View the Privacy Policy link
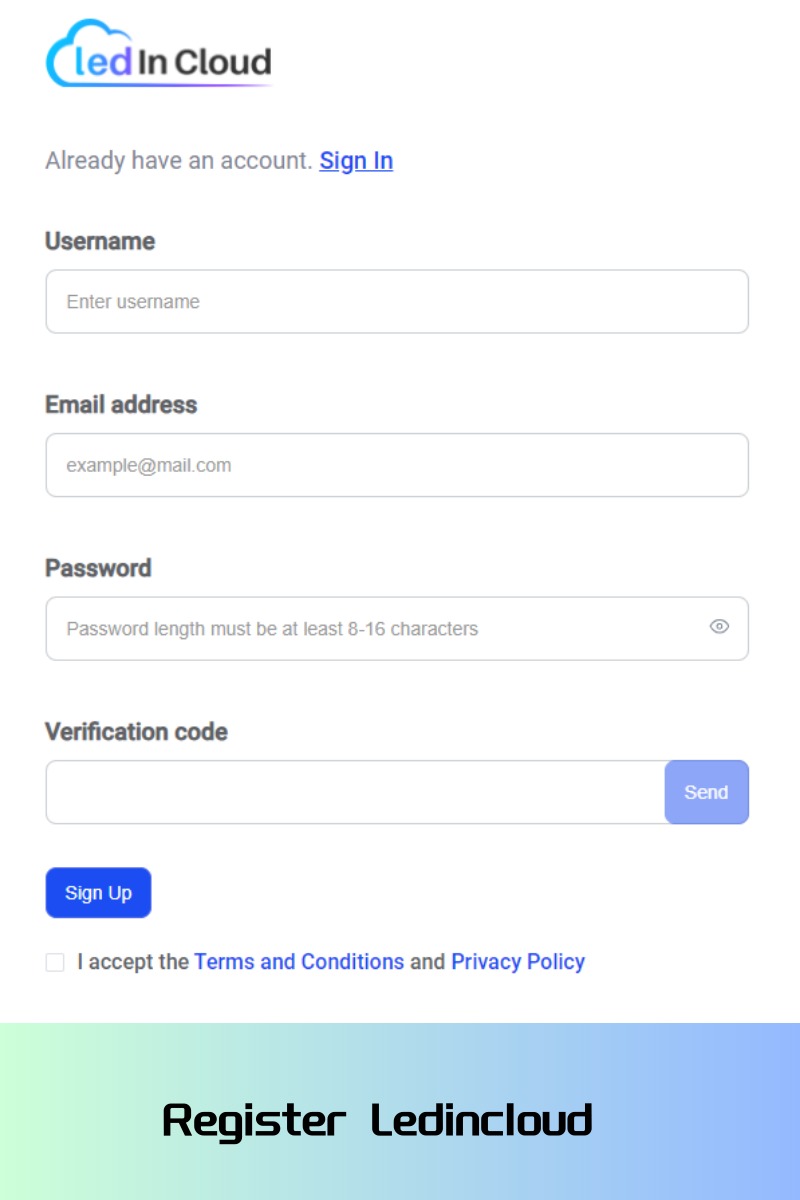 (x=518, y=962)
